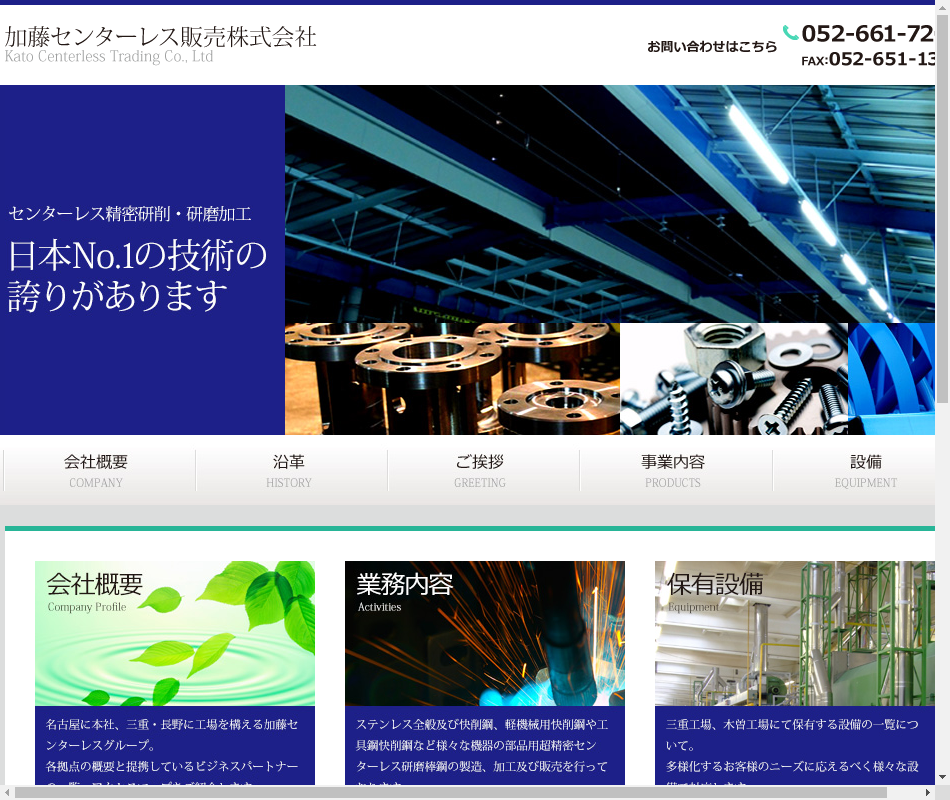
Task: Open the 事業内容 PRODUCTS menu item
Action: tap(673, 471)
